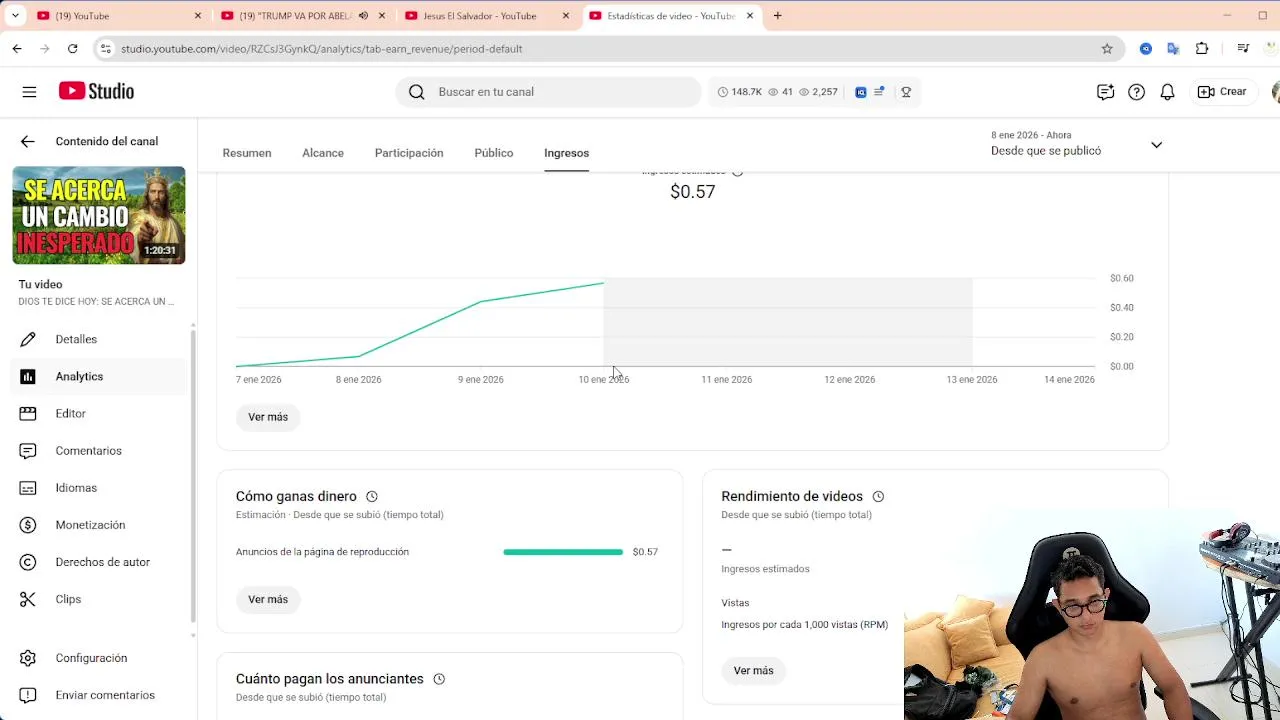1280x720 pixels.
Task: Click the Anuncios de la página de reproducción row
Action: (x=447, y=552)
